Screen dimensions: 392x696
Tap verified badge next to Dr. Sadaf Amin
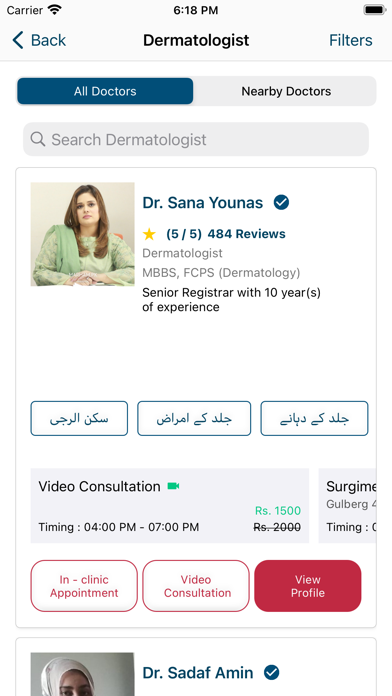tap(271, 672)
